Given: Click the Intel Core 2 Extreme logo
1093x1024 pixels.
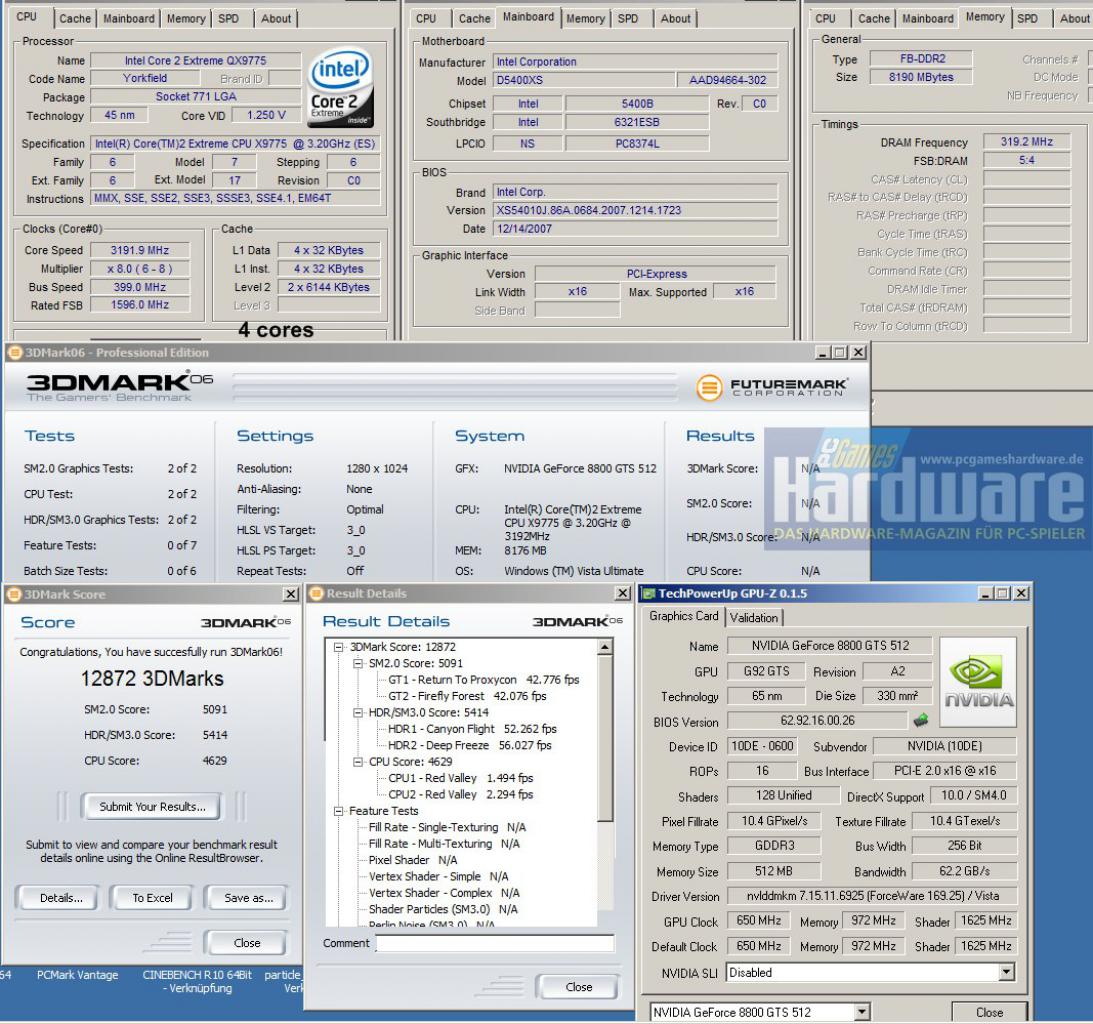Looking at the screenshot, I should point(340,87).
